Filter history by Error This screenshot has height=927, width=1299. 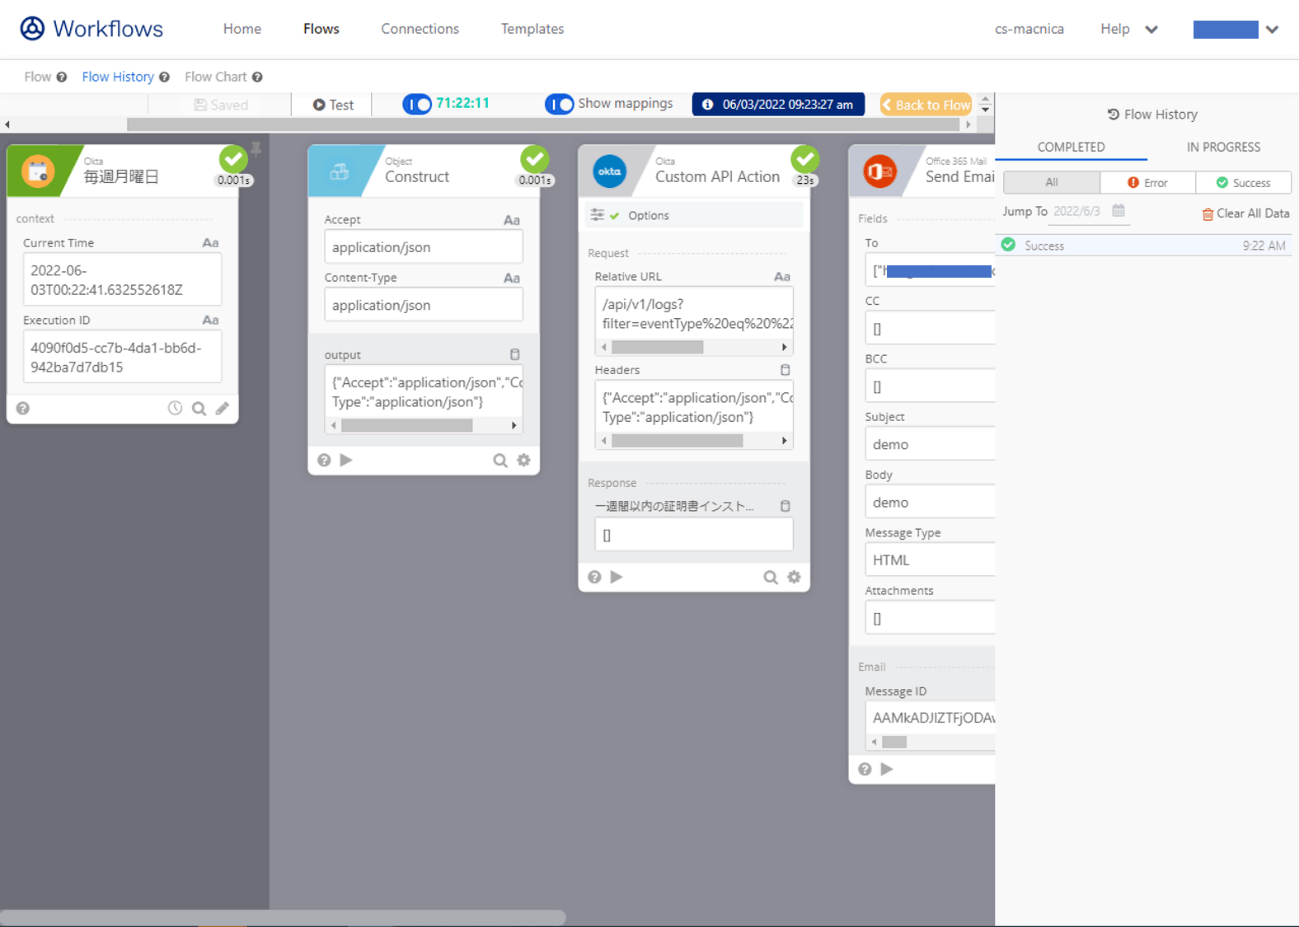click(1148, 183)
